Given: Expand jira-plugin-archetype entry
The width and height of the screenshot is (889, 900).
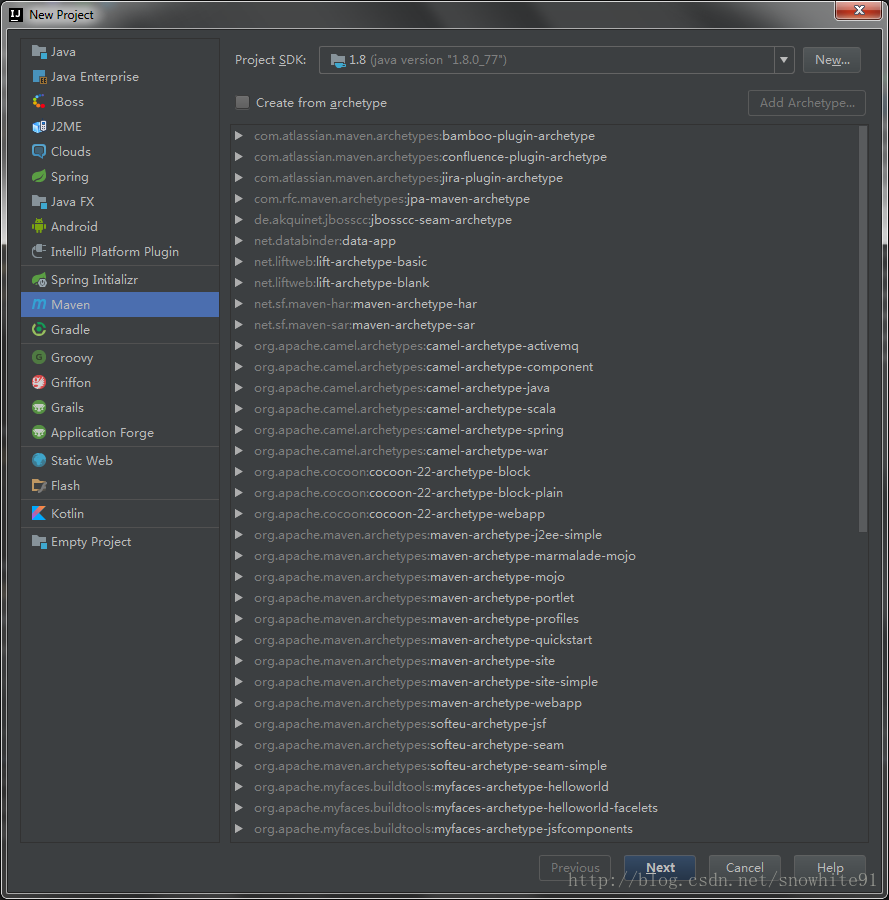Looking at the screenshot, I should 239,177.
